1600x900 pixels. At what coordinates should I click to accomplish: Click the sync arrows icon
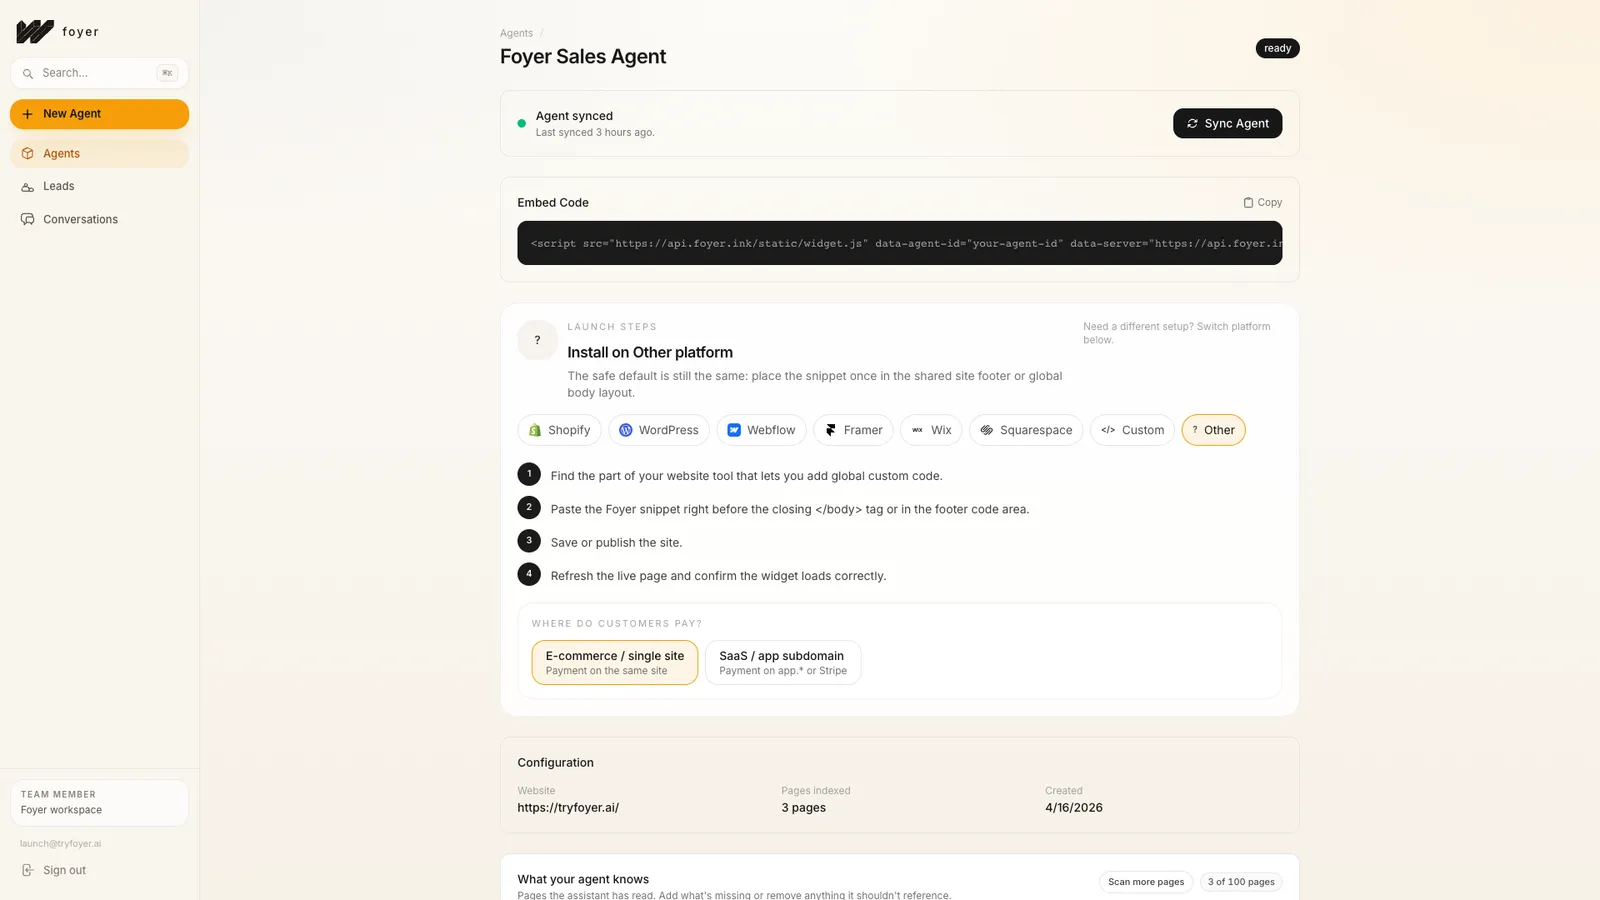(x=1192, y=124)
